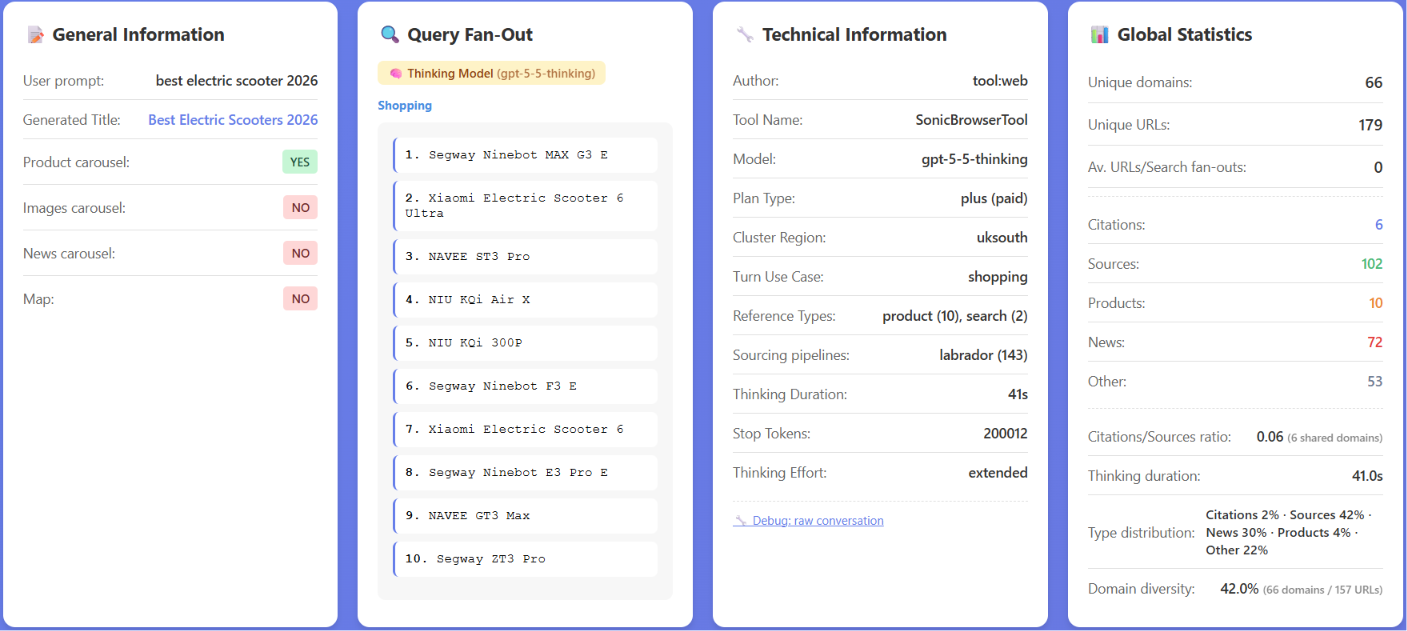Click Model value gpt-5-5-thinking in Technical Information
The width and height of the screenshot is (1407, 631).
pos(974,159)
